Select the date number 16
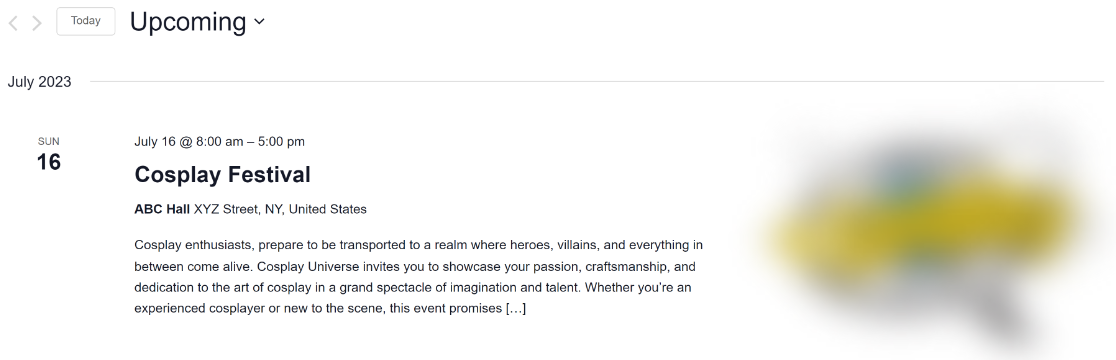This screenshot has width=1116, height=360. point(48,162)
